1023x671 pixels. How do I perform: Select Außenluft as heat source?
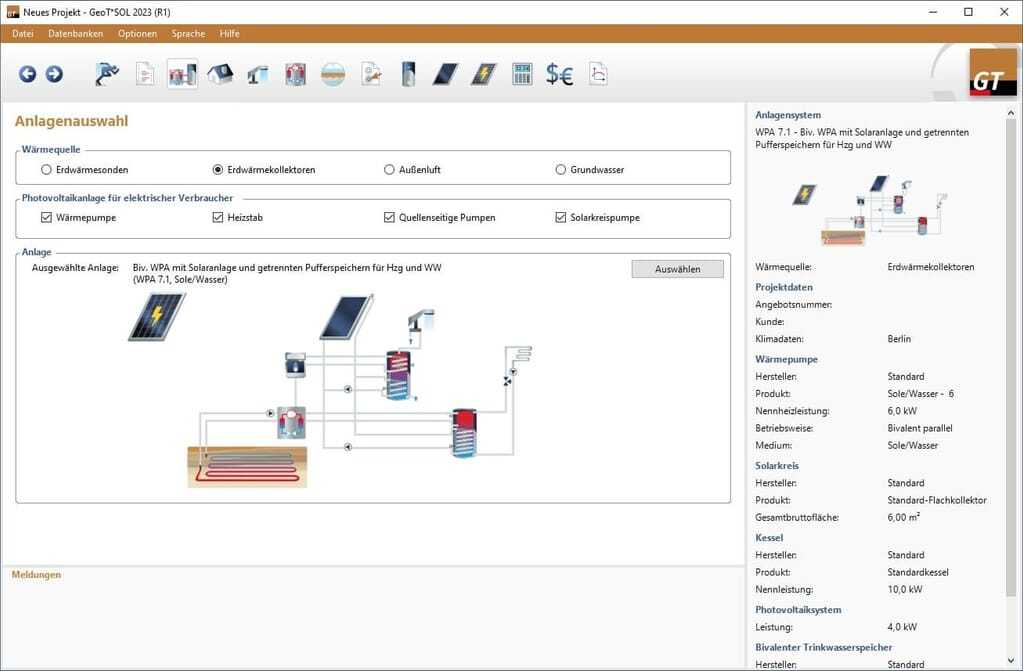390,170
